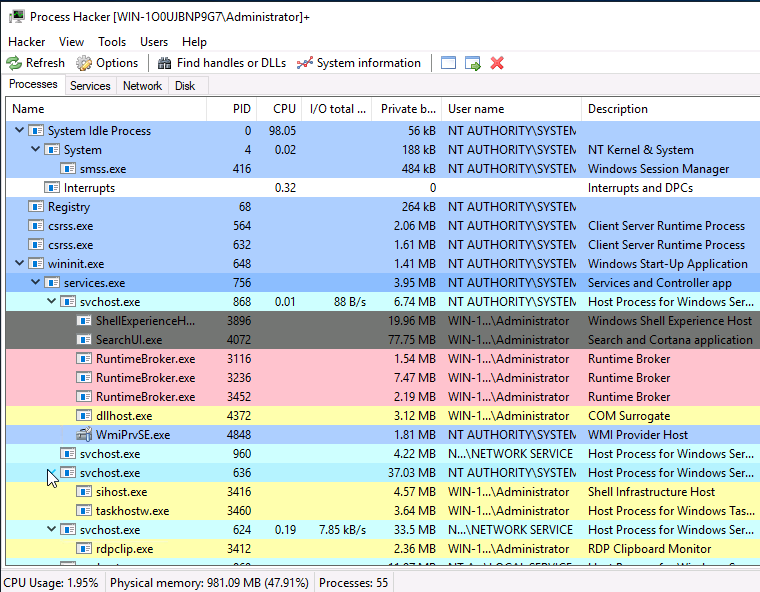Image resolution: width=760 pixels, height=592 pixels.
Task: Sort by the PID column header
Action: 232,109
